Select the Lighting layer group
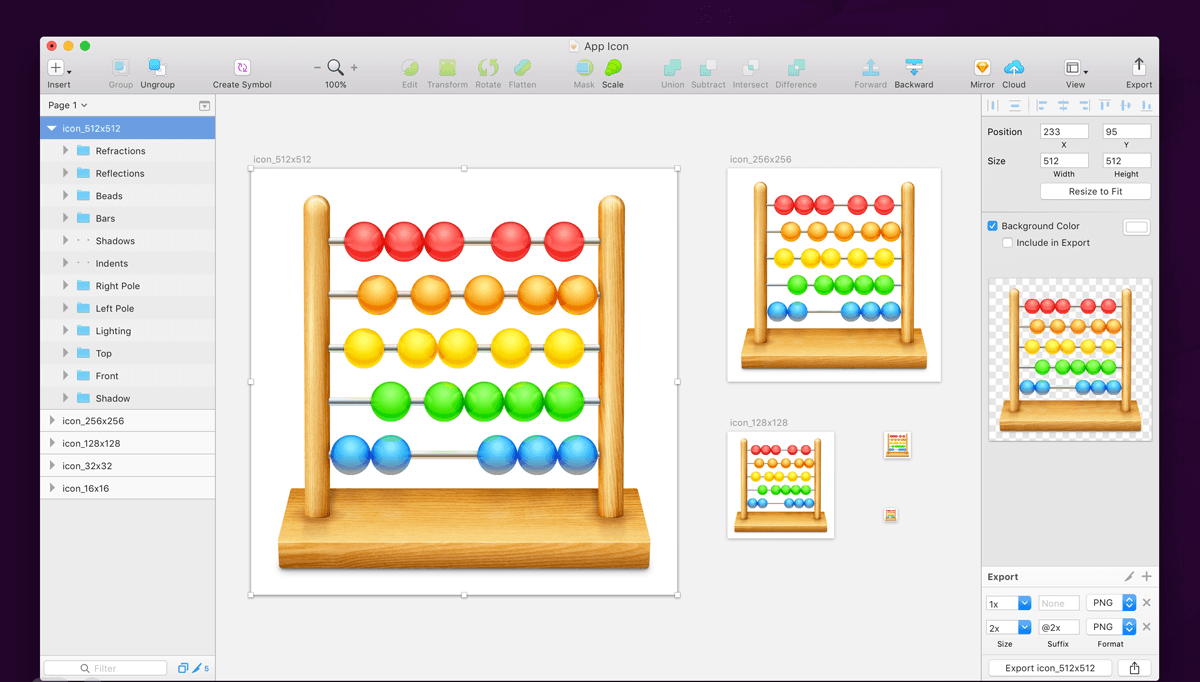Image resolution: width=1200 pixels, height=682 pixels. pyautogui.click(x=128, y=331)
